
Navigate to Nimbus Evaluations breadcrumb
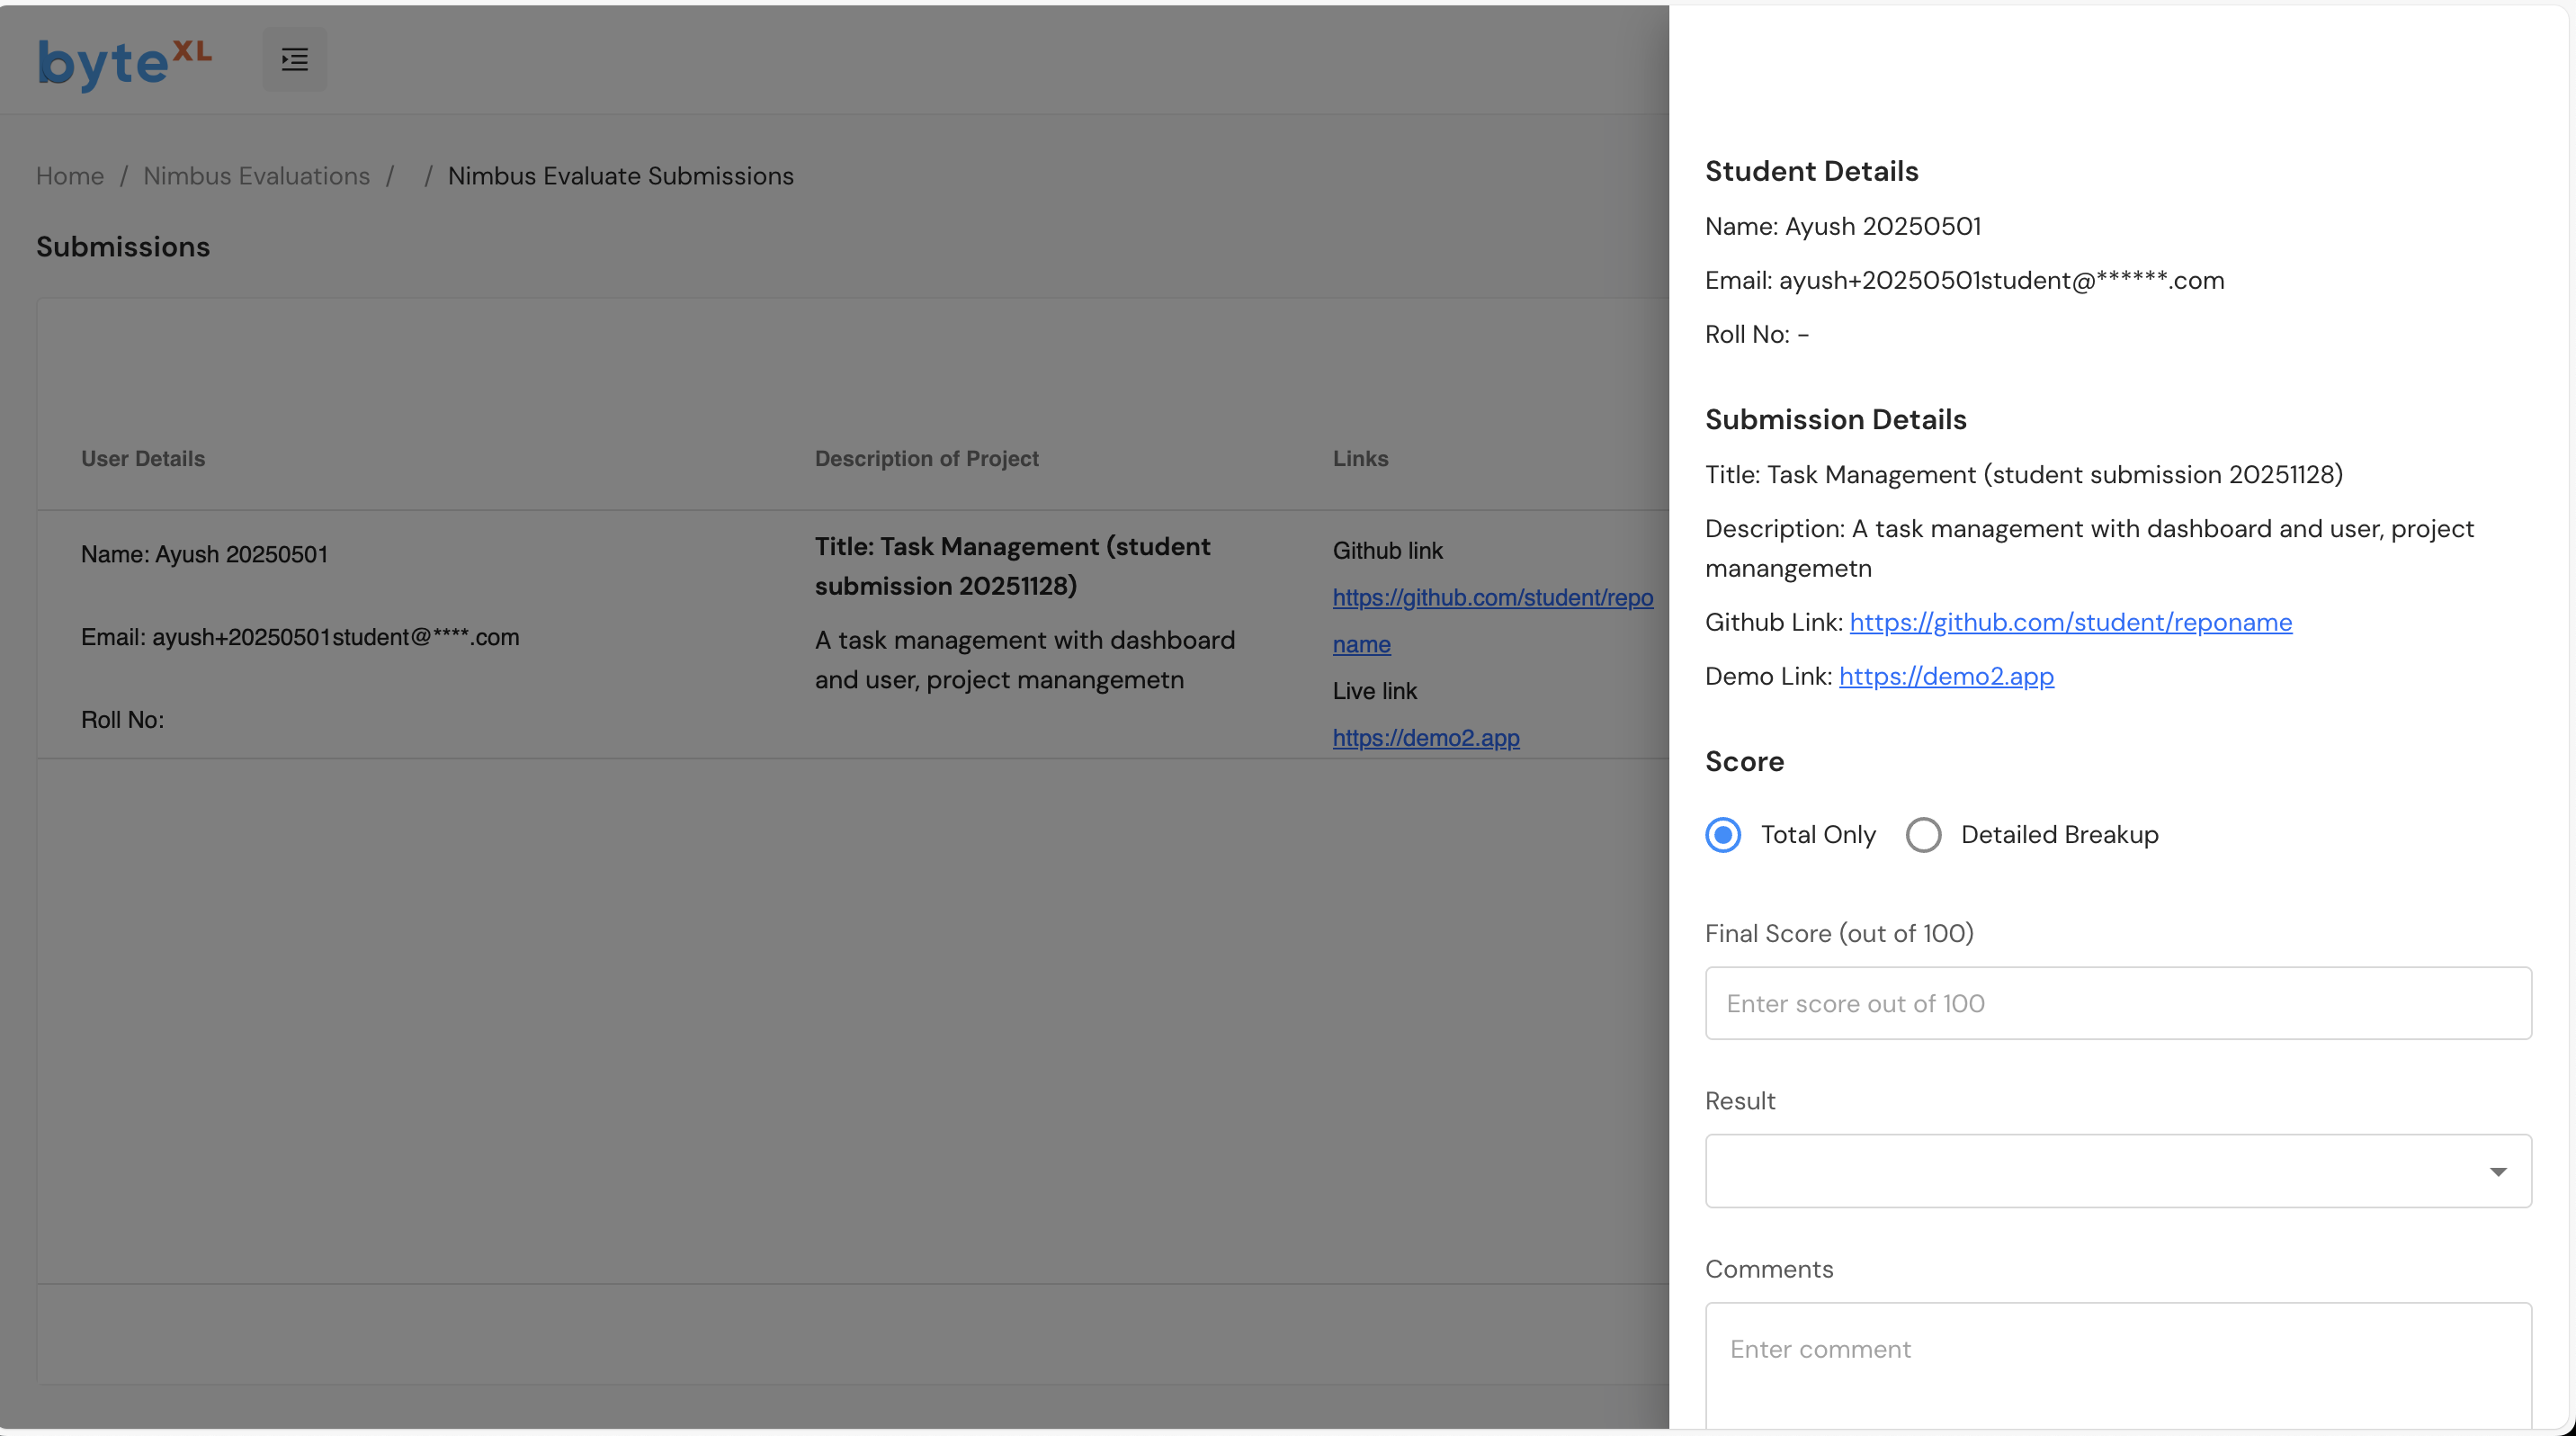[256, 176]
